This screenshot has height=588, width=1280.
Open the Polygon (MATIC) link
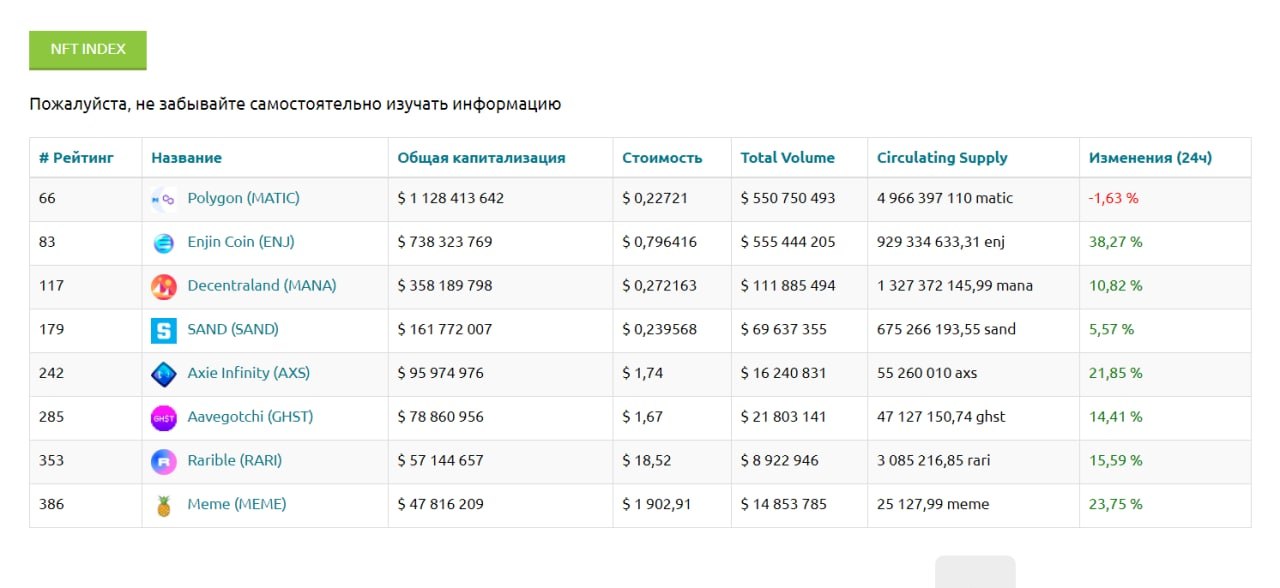pos(243,198)
